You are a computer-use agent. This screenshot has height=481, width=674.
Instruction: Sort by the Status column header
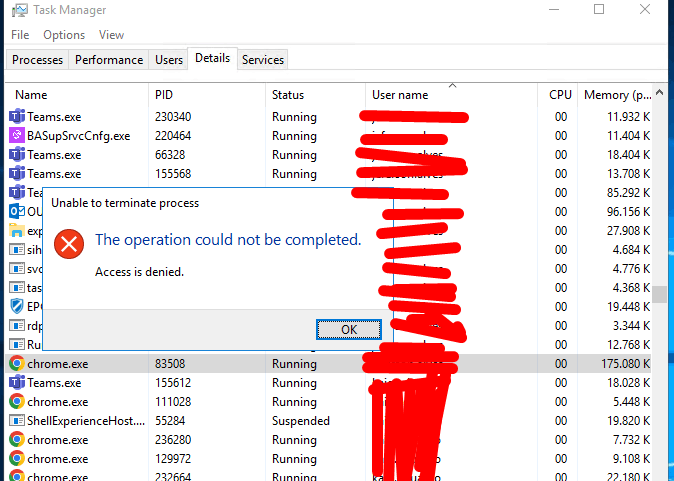pos(316,95)
